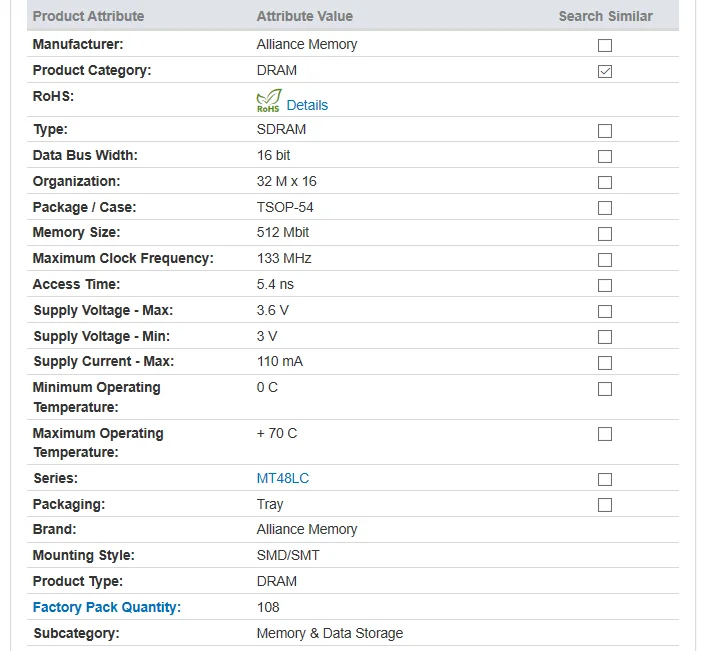Select the Organization 32 M x 16 checkbox
The image size is (711, 651).
(604, 182)
